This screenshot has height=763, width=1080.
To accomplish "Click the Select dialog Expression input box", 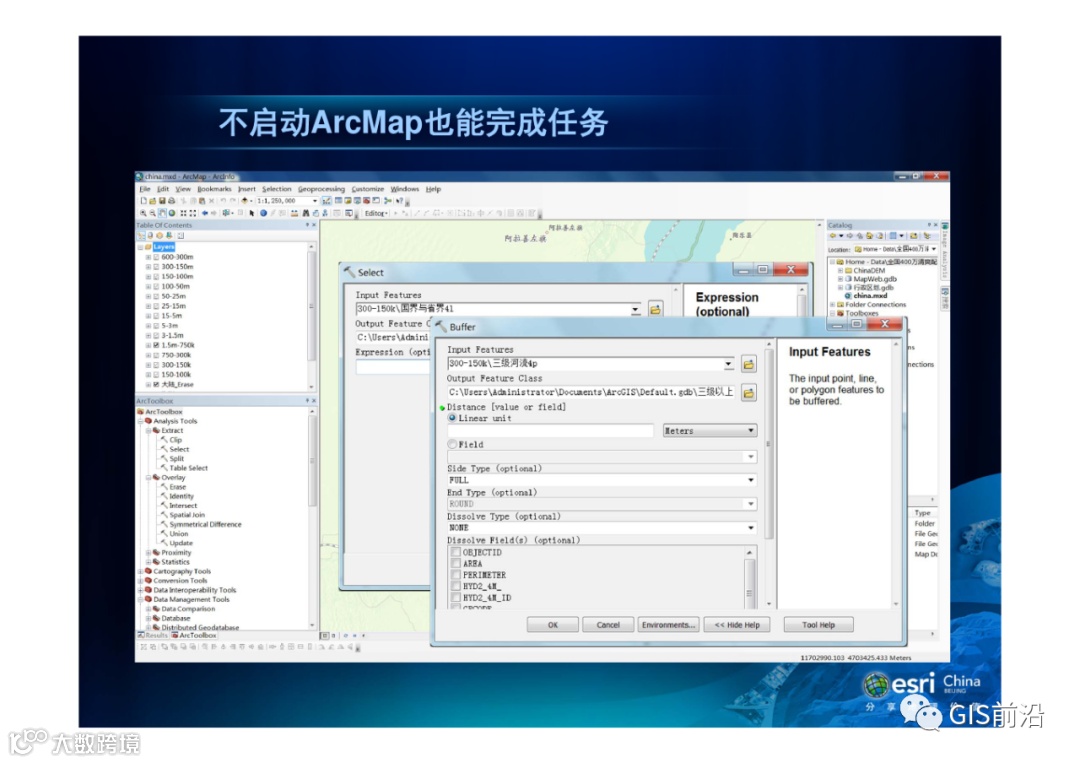I will (x=393, y=367).
